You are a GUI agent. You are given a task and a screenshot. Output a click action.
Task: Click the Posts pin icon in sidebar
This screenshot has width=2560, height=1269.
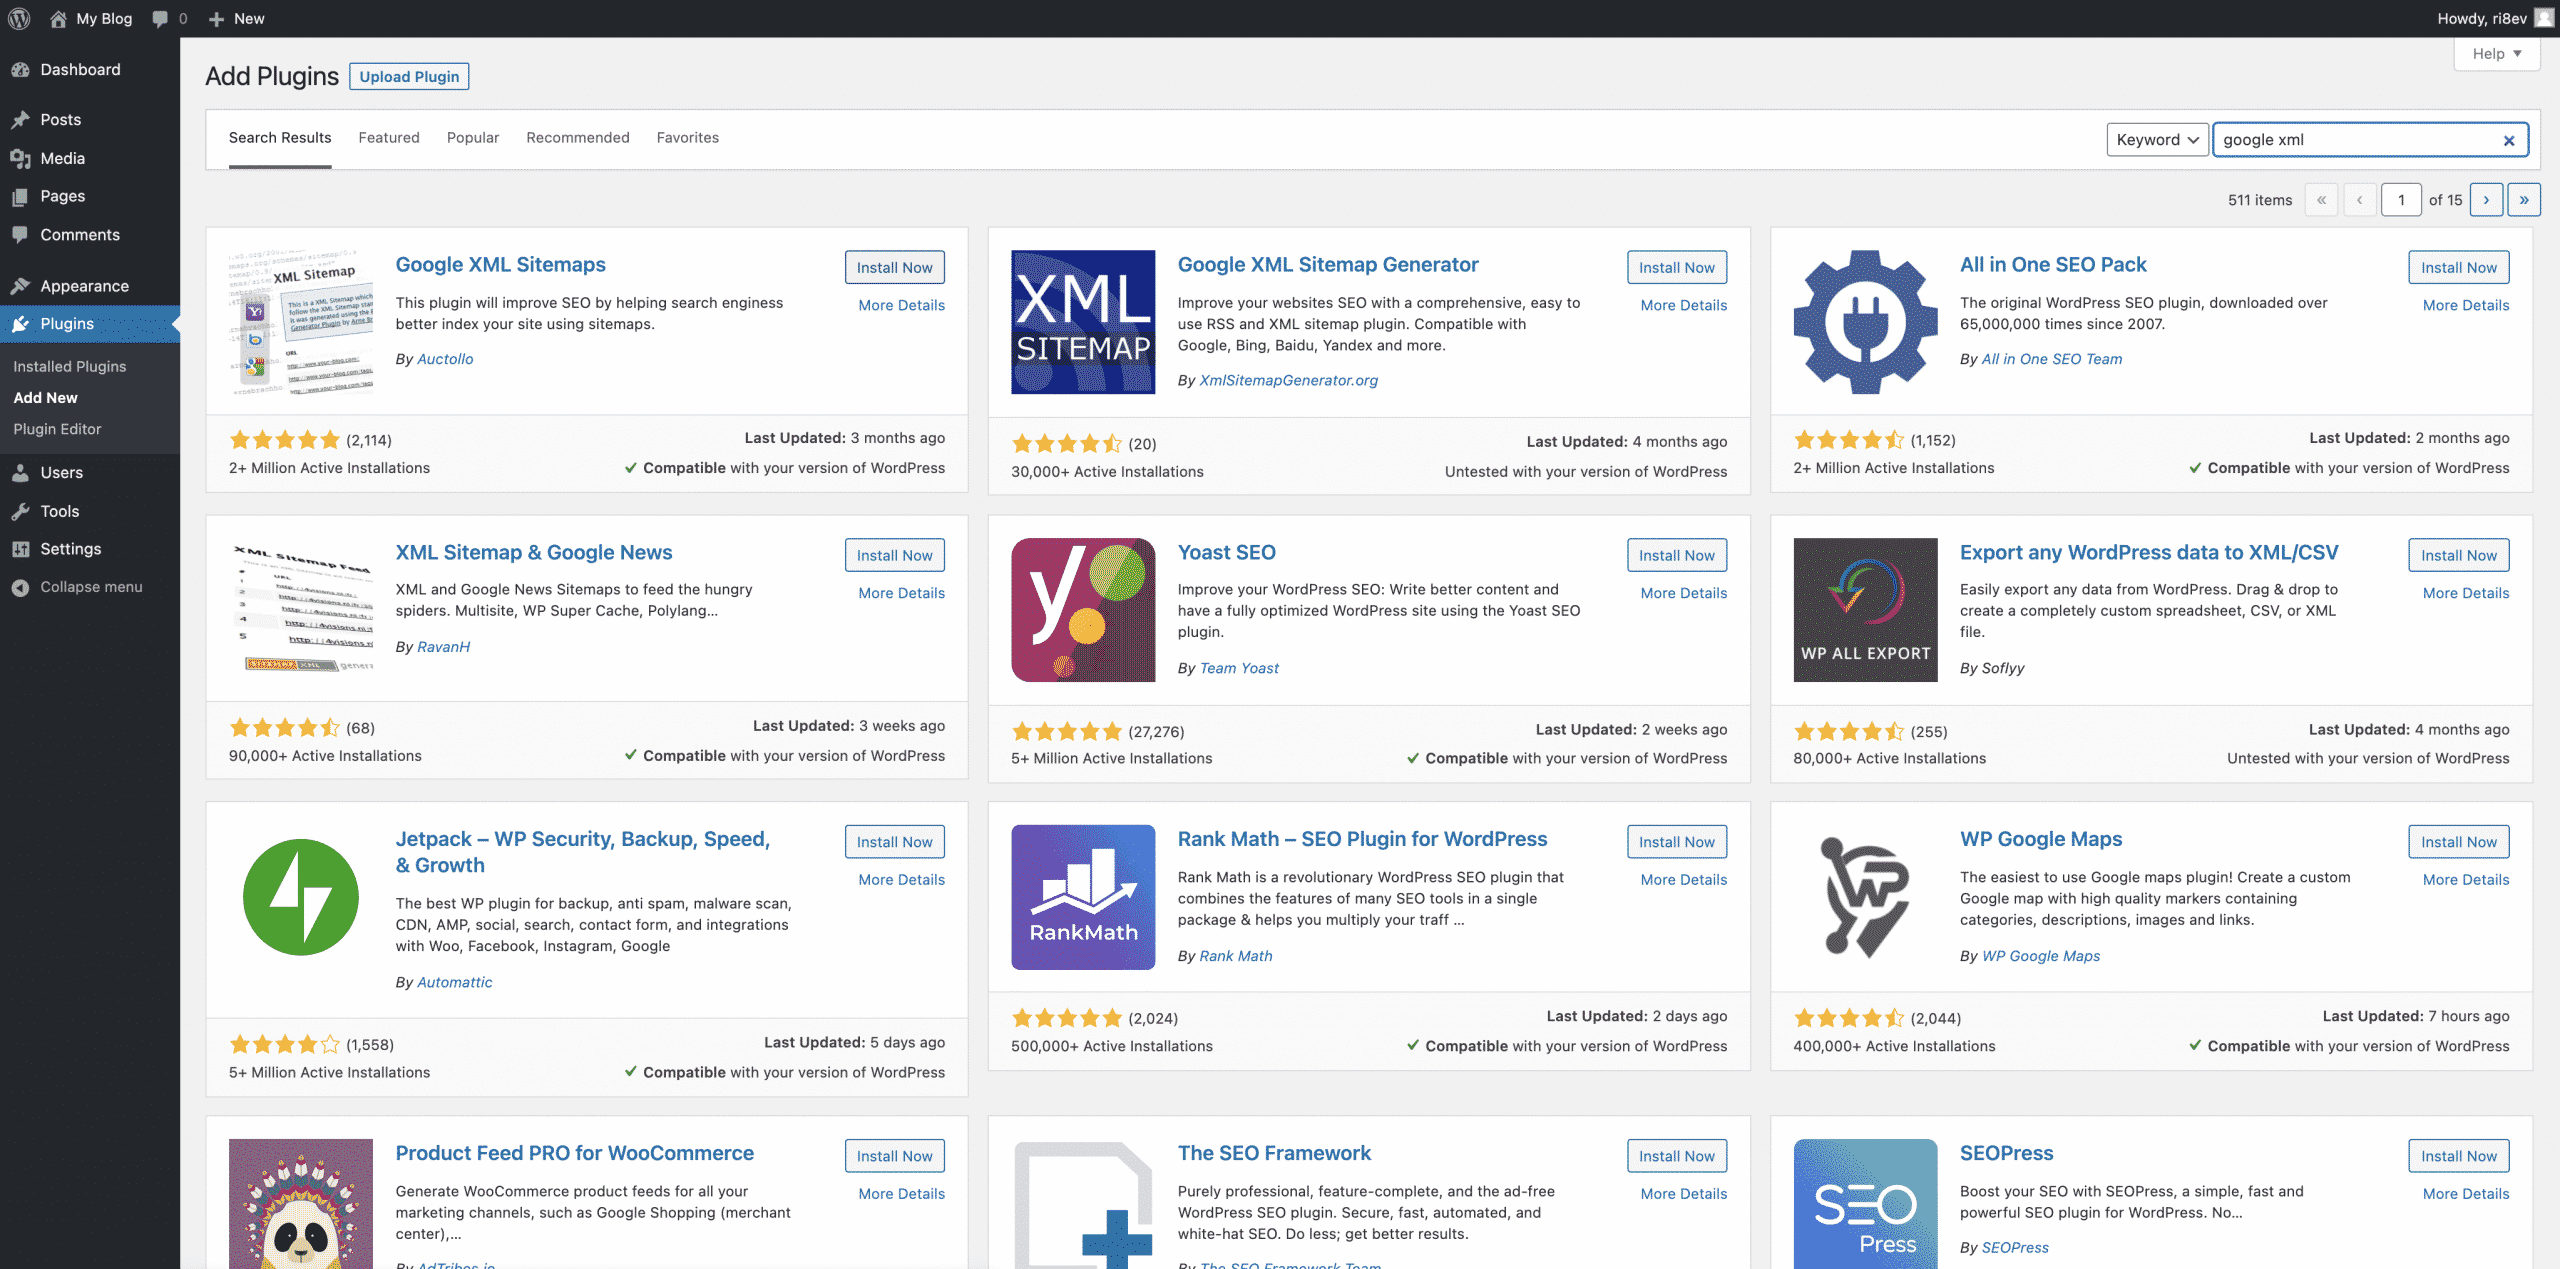[x=20, y=119]
